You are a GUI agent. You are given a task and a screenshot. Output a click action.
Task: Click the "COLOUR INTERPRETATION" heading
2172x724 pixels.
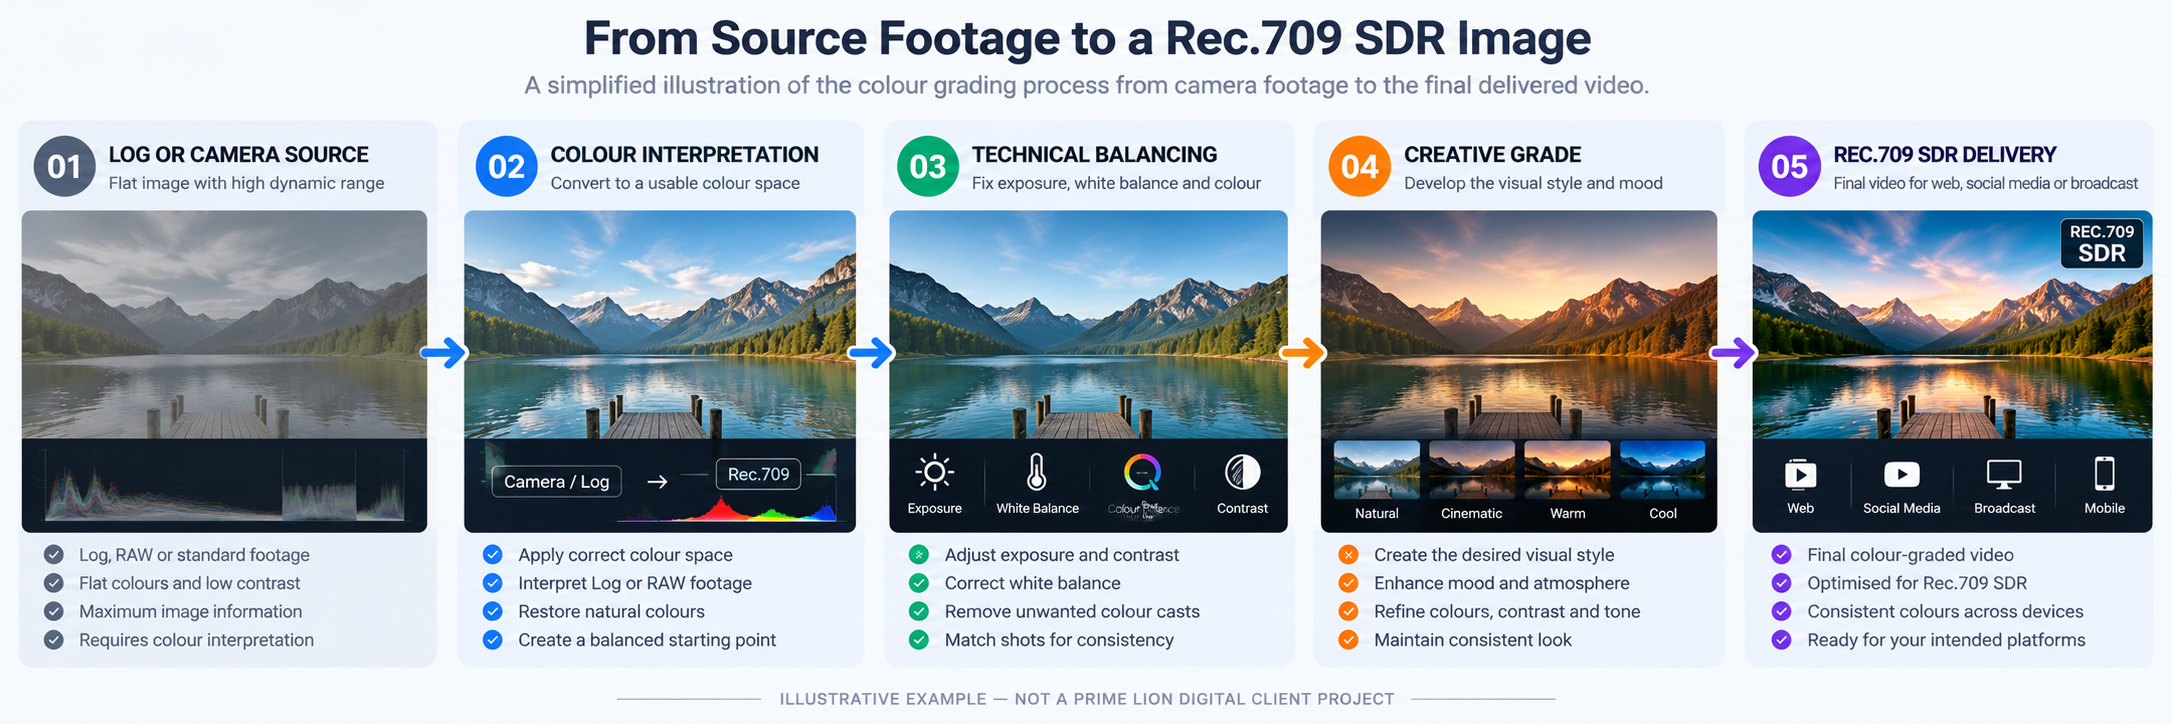pos(685,155)
